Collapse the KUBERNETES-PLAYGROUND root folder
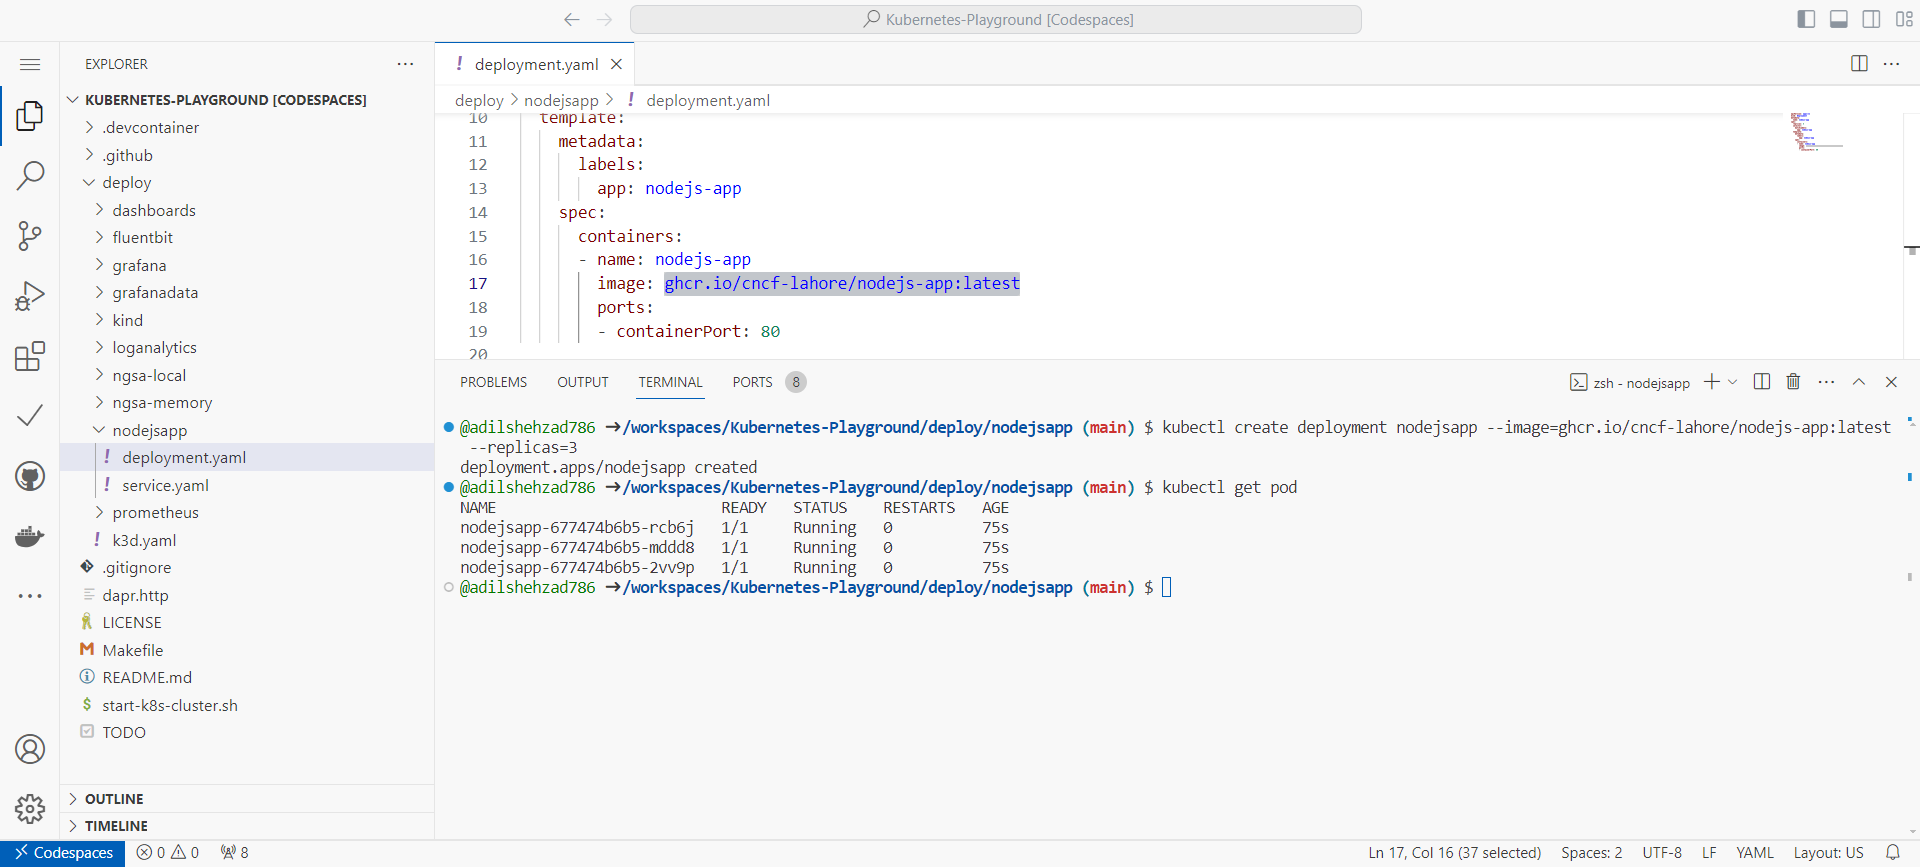The image size is (1920, 867). pos(73,100)
